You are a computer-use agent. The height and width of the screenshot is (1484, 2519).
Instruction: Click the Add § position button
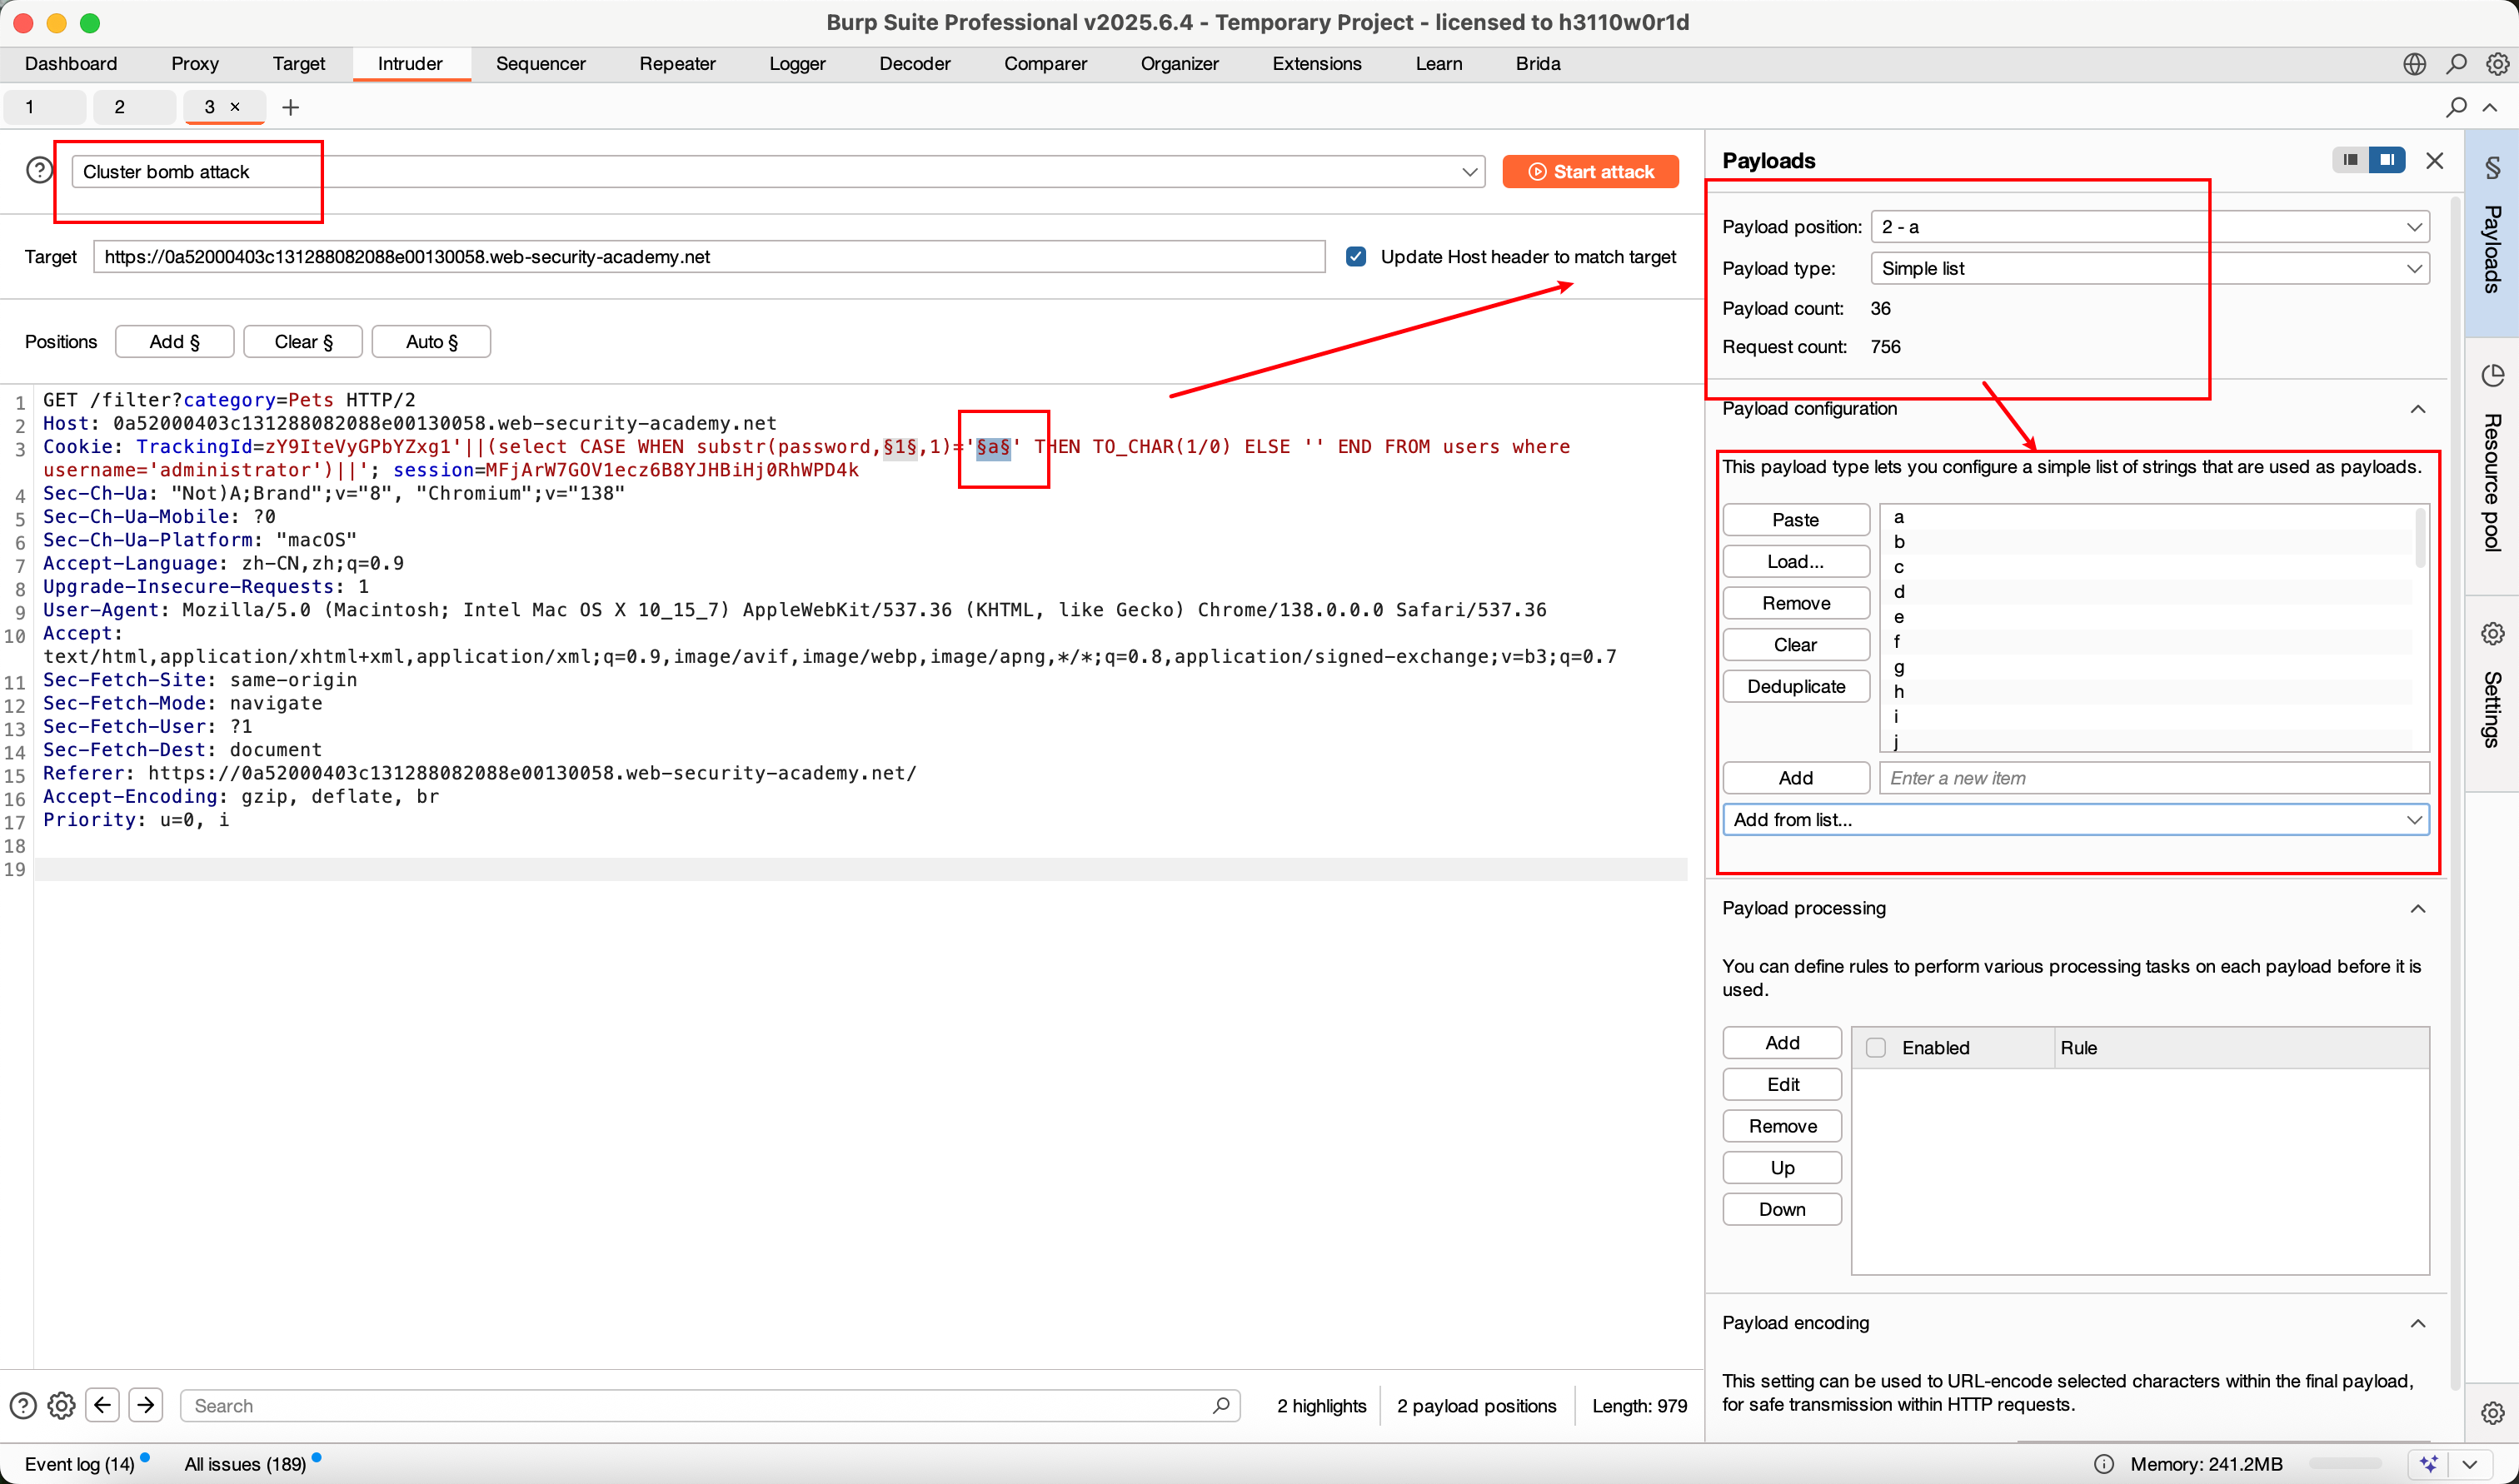[174, 342]
